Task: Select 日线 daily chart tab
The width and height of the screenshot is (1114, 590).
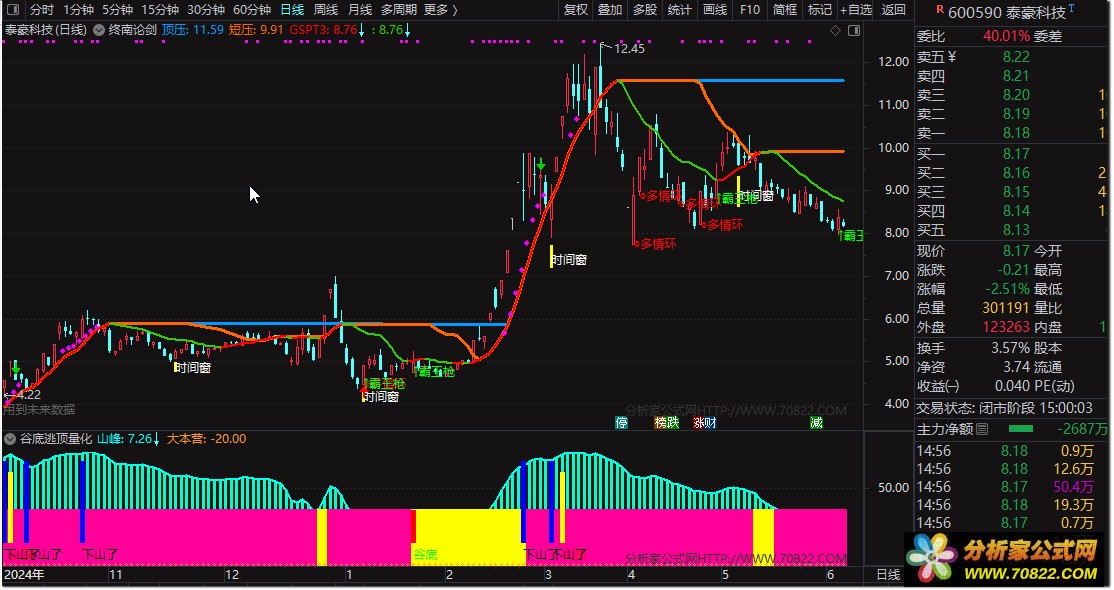Action: [x=292, y=10]
